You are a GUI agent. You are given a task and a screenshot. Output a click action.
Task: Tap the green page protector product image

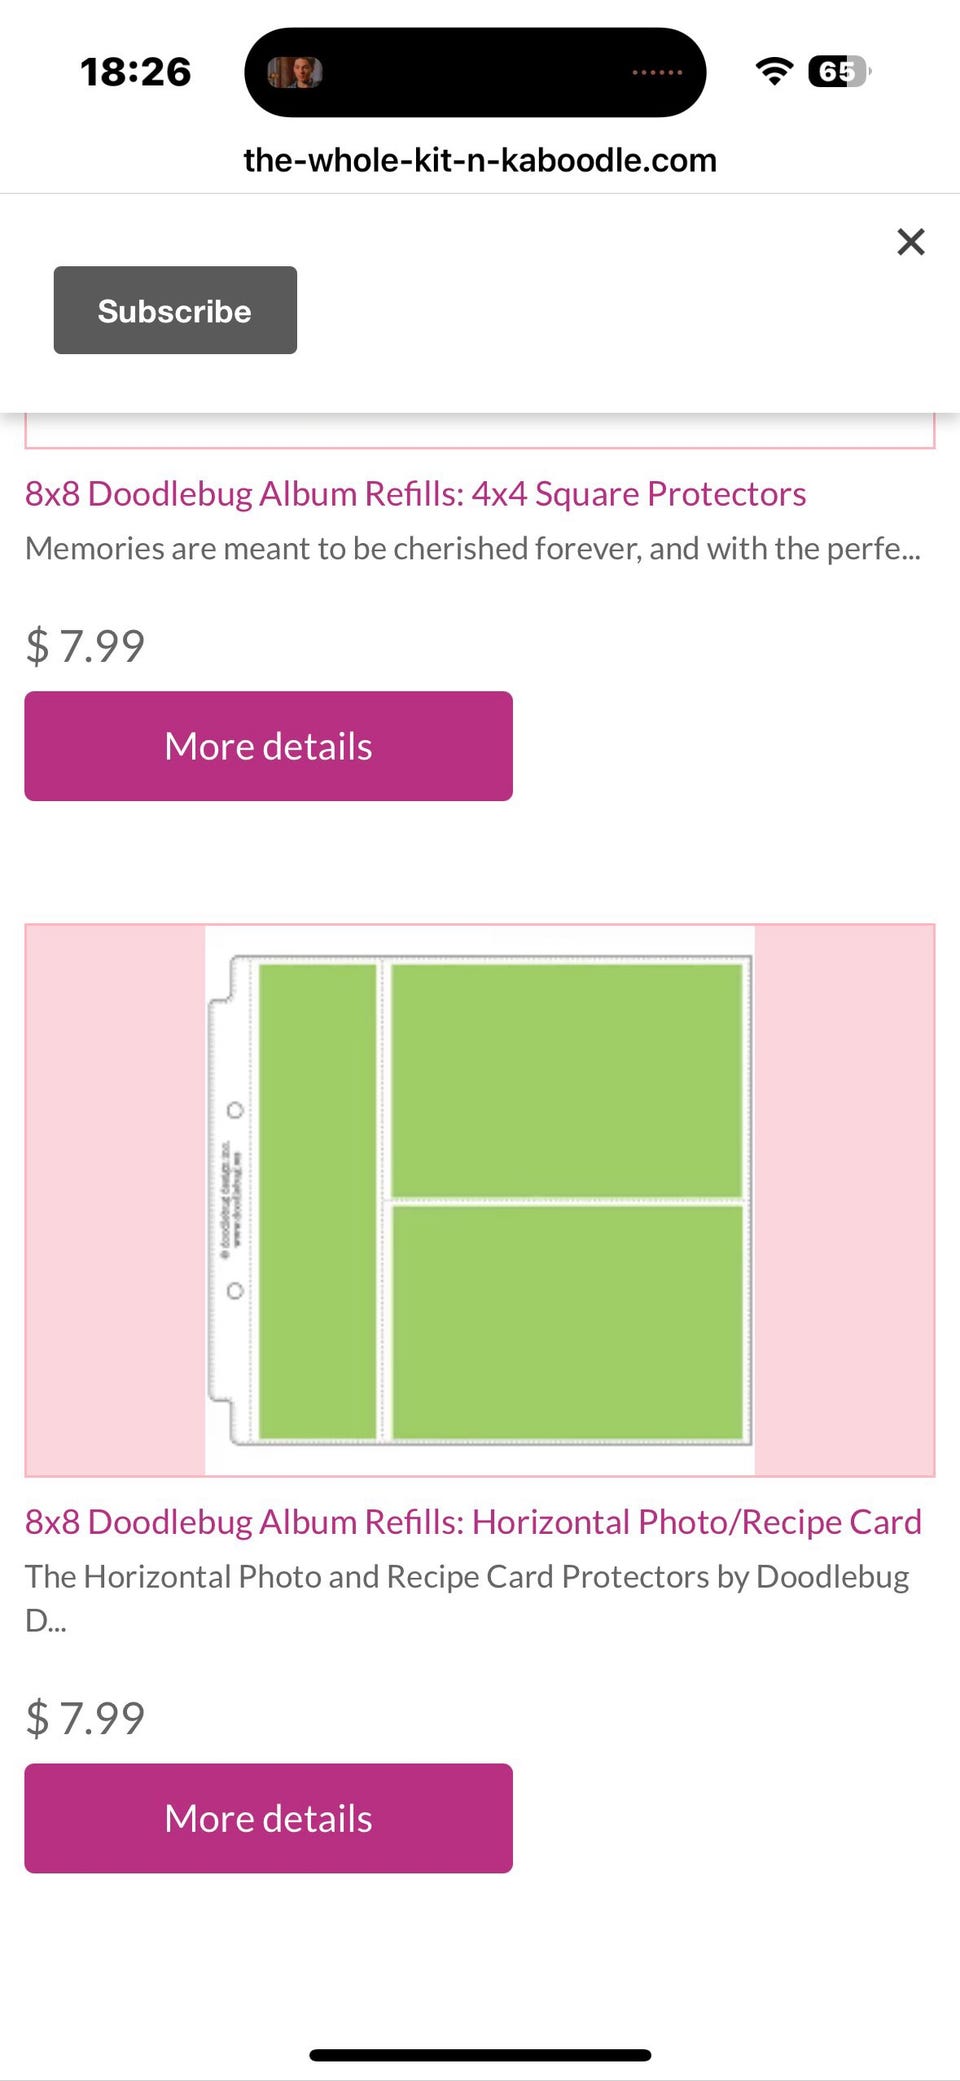coord(480,1200)
